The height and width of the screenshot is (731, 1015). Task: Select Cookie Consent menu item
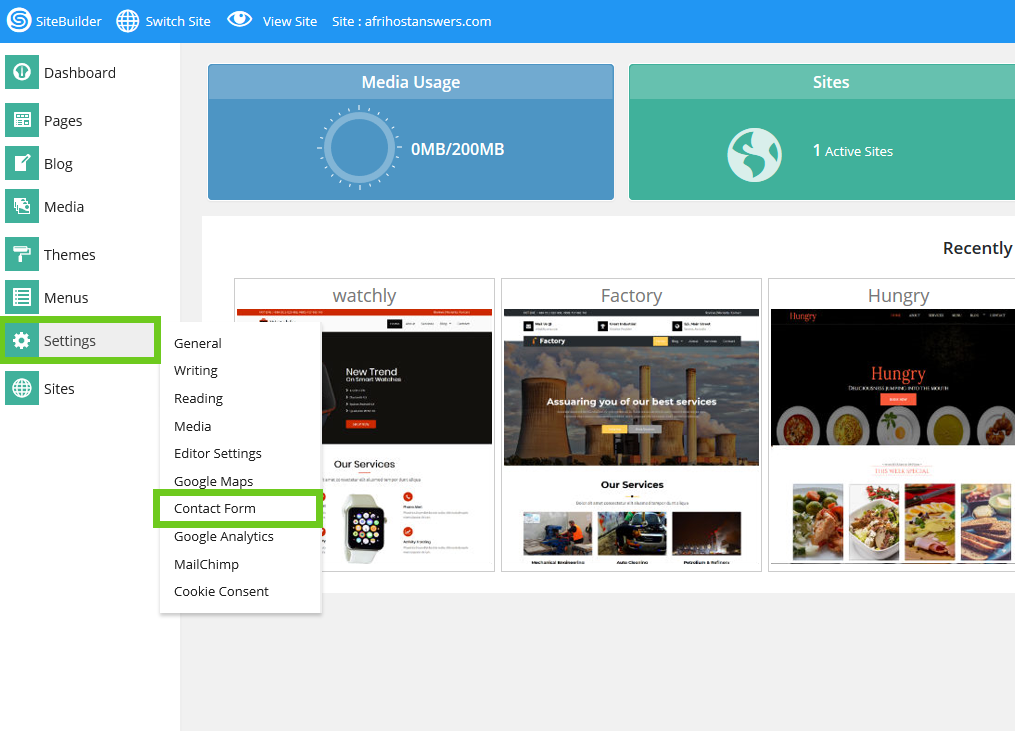[x=221, y=591]
